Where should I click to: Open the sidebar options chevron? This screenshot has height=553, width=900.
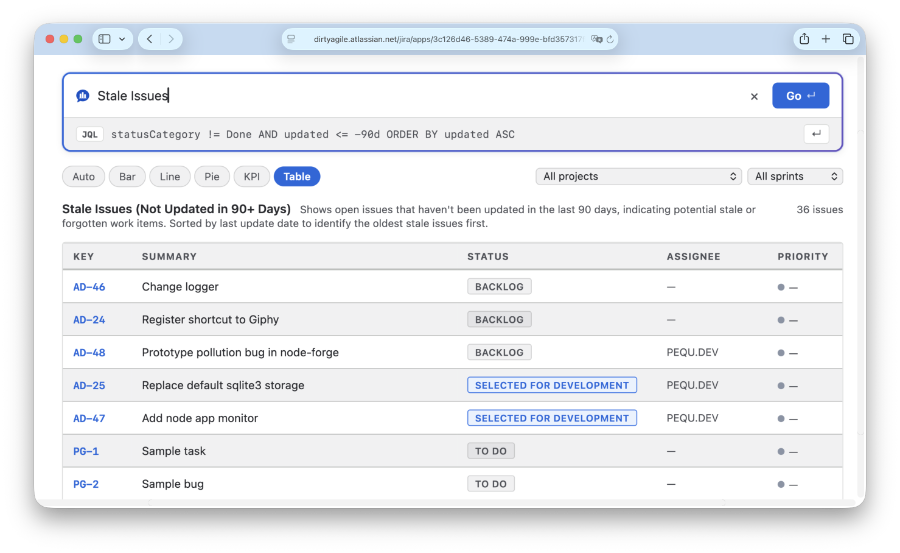tap(122, 39)
